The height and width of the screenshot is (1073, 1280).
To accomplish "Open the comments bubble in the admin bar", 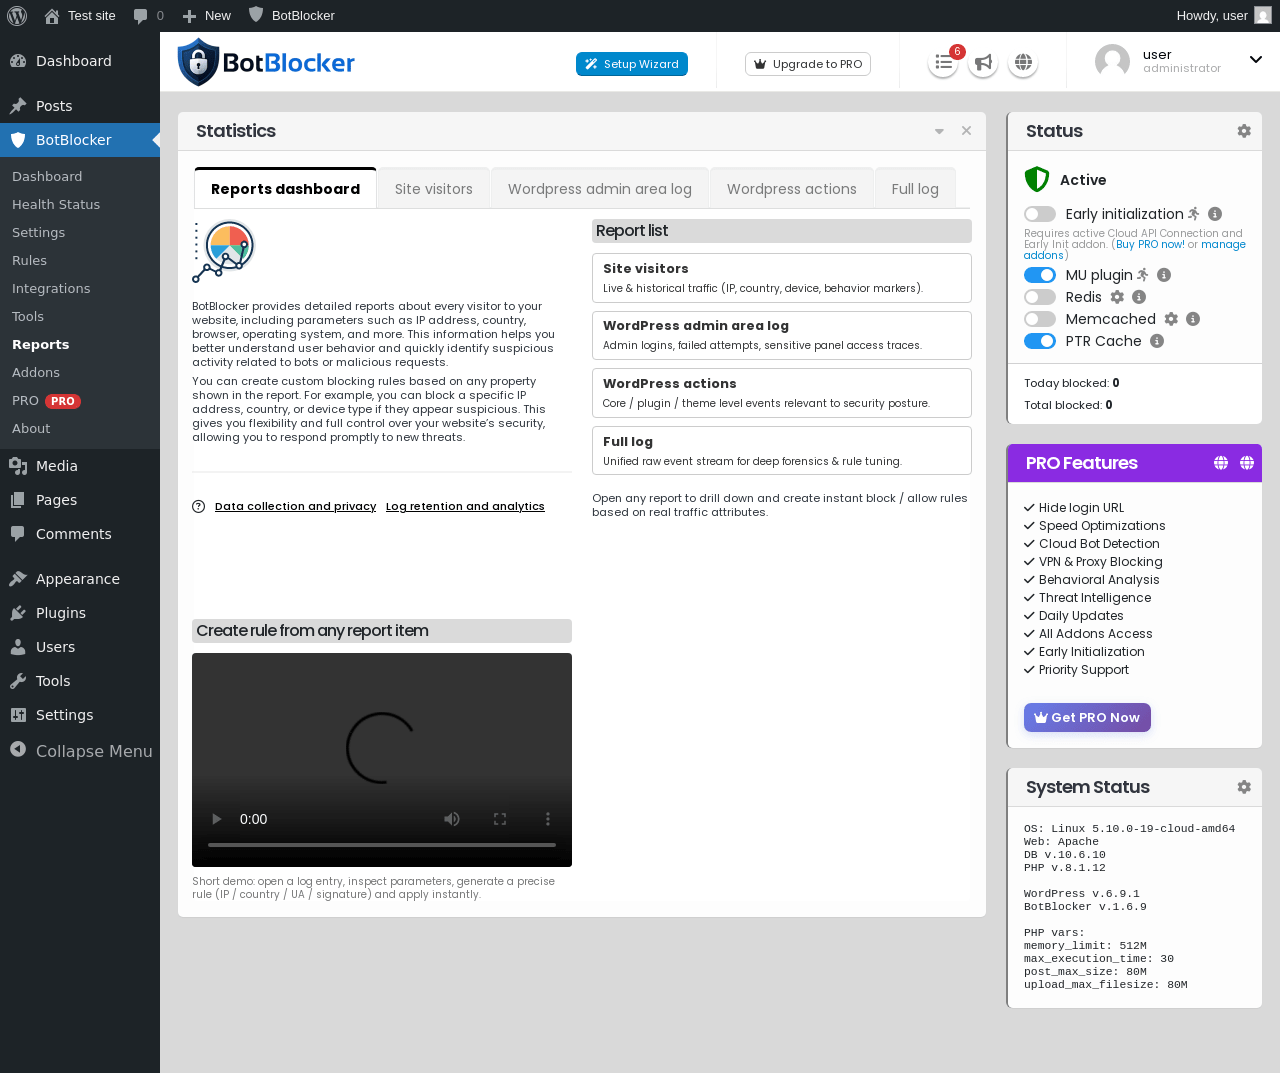I will click(148, 16).
